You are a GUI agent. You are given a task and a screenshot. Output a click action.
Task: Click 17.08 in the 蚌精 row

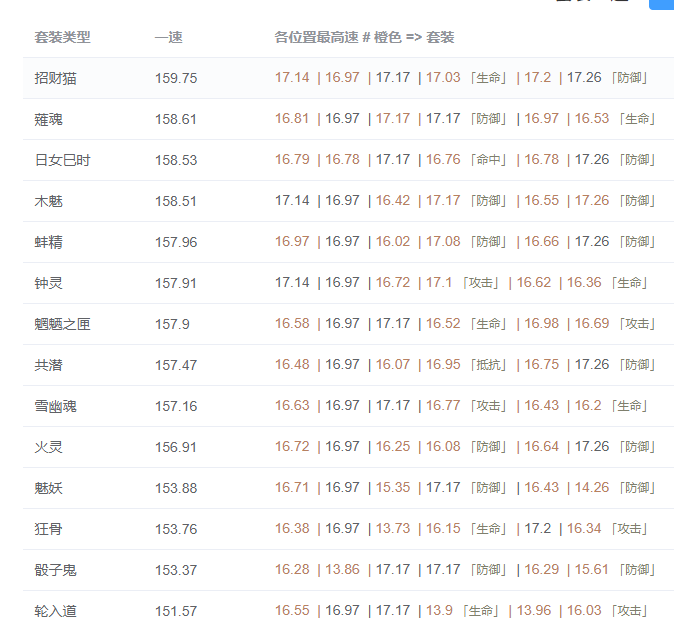443,241
